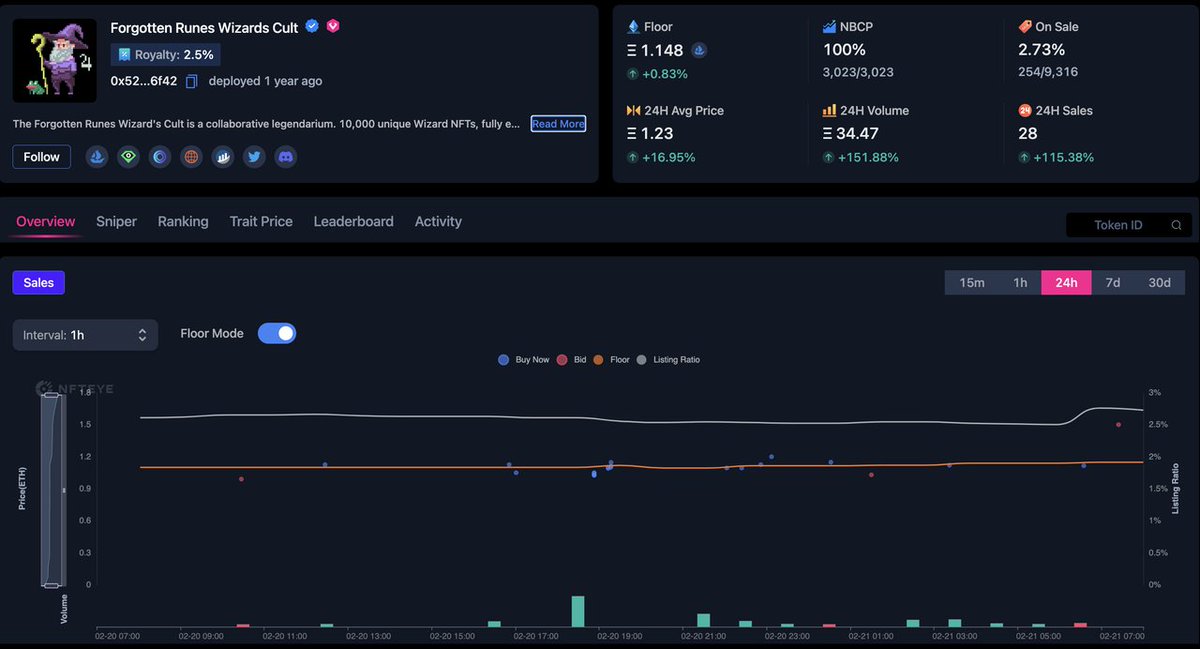Click the volume change +151.88%
Screen dimensions: 1200x649
click(861, 157)
